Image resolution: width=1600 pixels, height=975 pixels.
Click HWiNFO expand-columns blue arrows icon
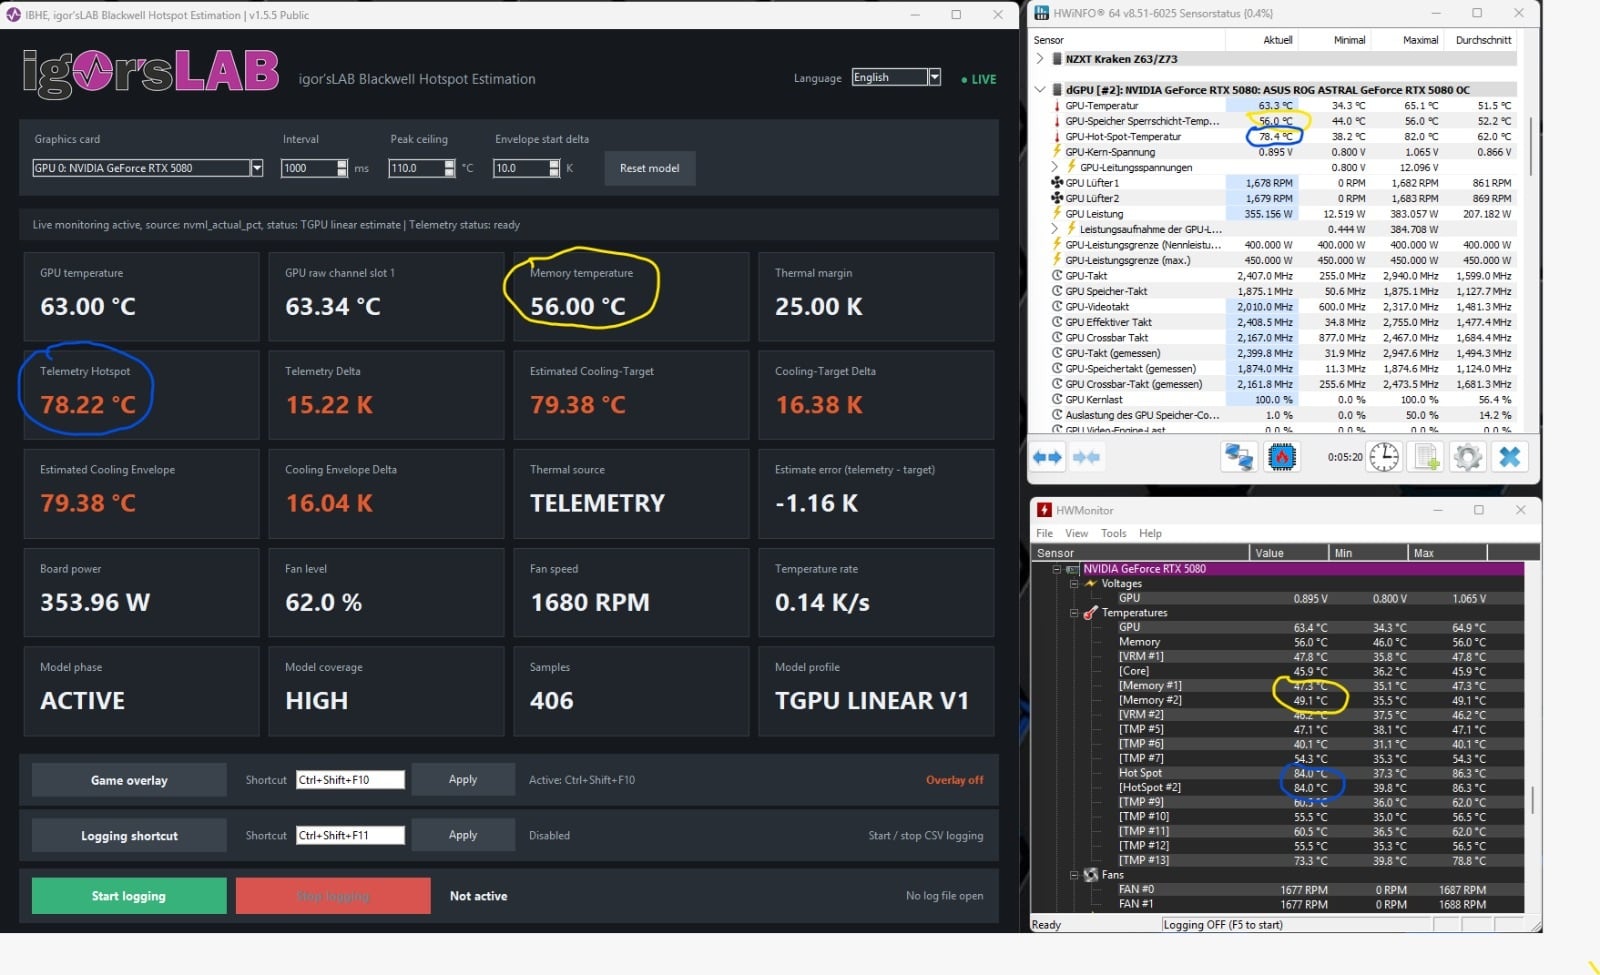tap(1048, 457)
